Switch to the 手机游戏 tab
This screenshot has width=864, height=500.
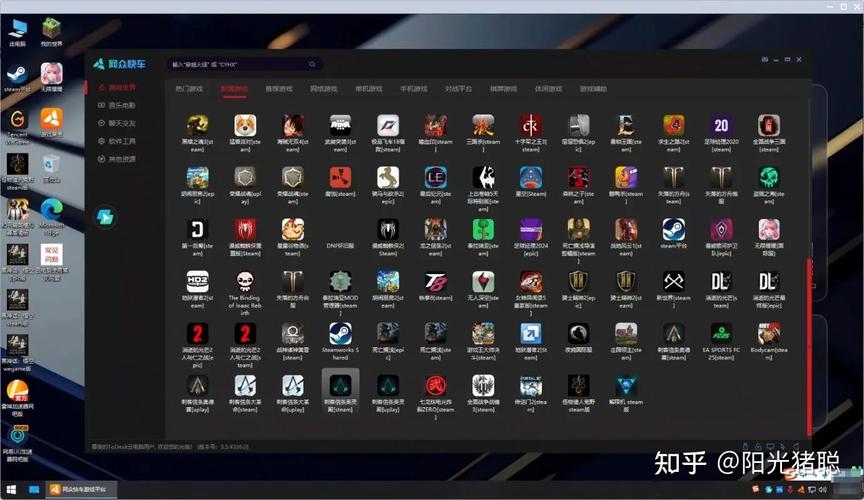pos(414,88)
